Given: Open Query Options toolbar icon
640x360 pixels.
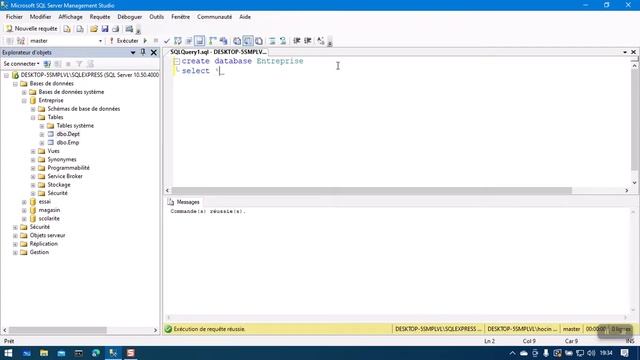Looking at the screenshot, I should click(x=189, y=41).
